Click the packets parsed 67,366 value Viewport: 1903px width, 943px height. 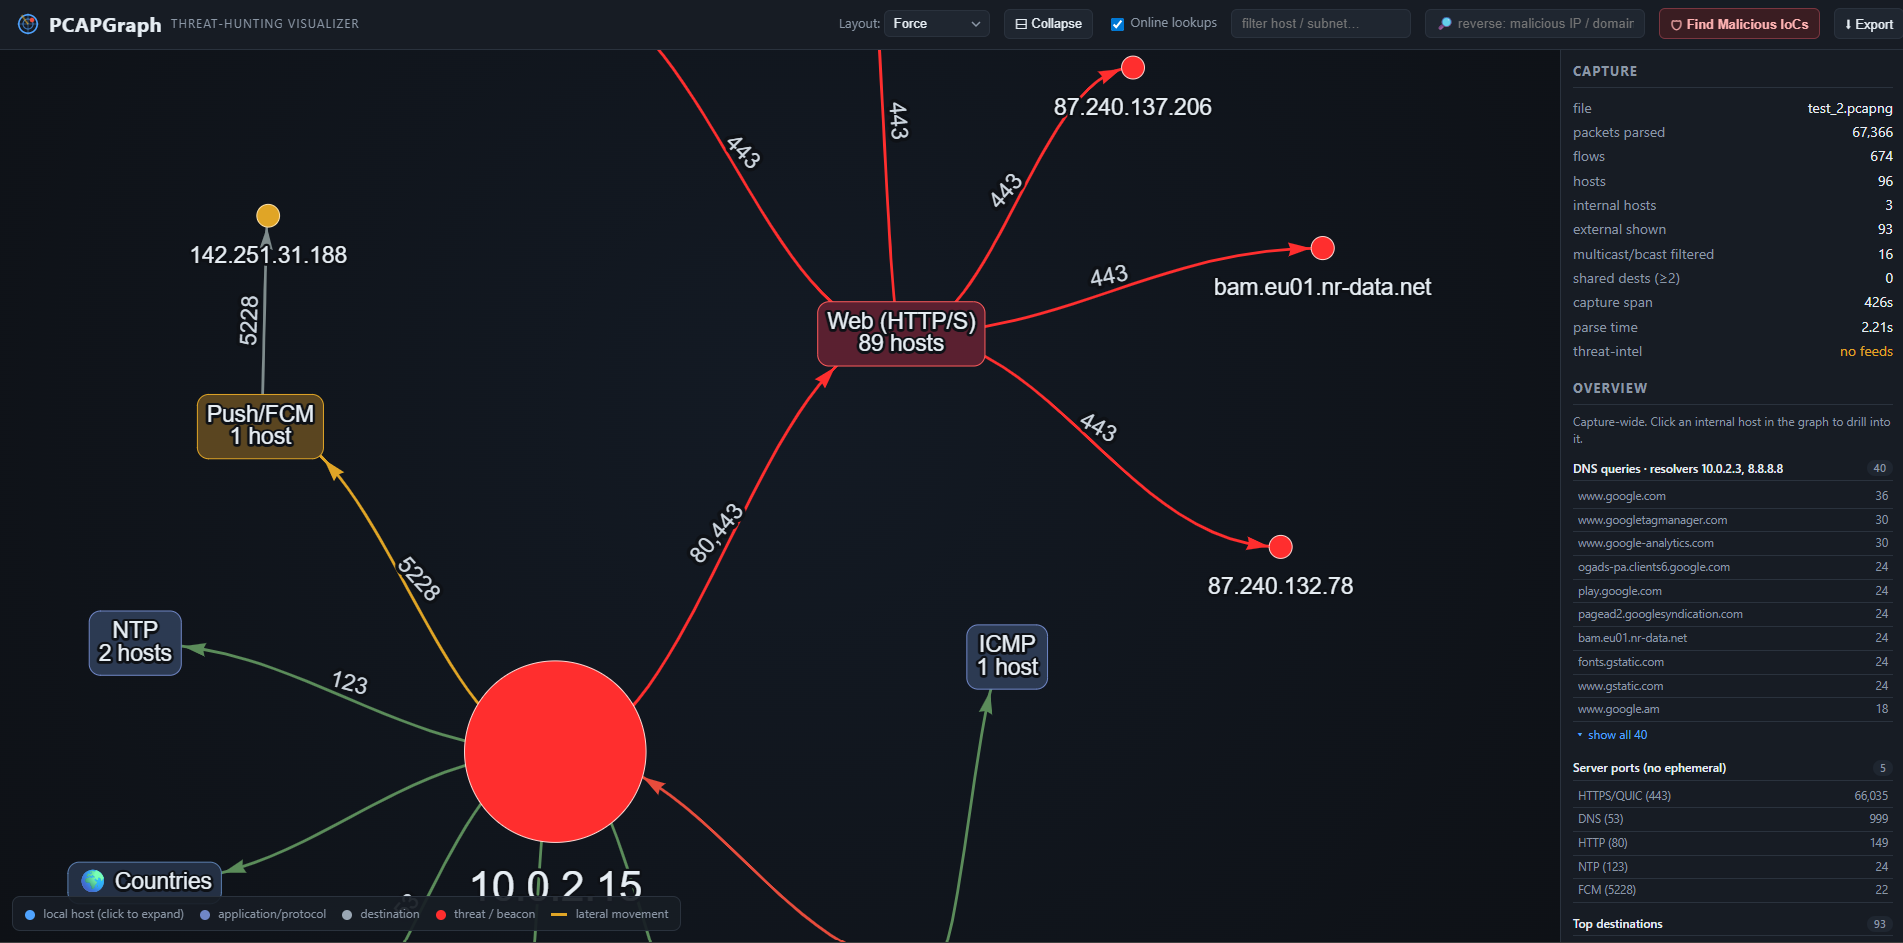[x=1872, y=132]
